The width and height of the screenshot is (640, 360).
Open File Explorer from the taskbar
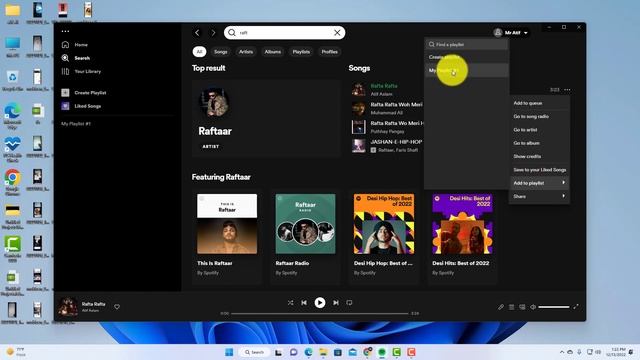(x=323, y=352)
